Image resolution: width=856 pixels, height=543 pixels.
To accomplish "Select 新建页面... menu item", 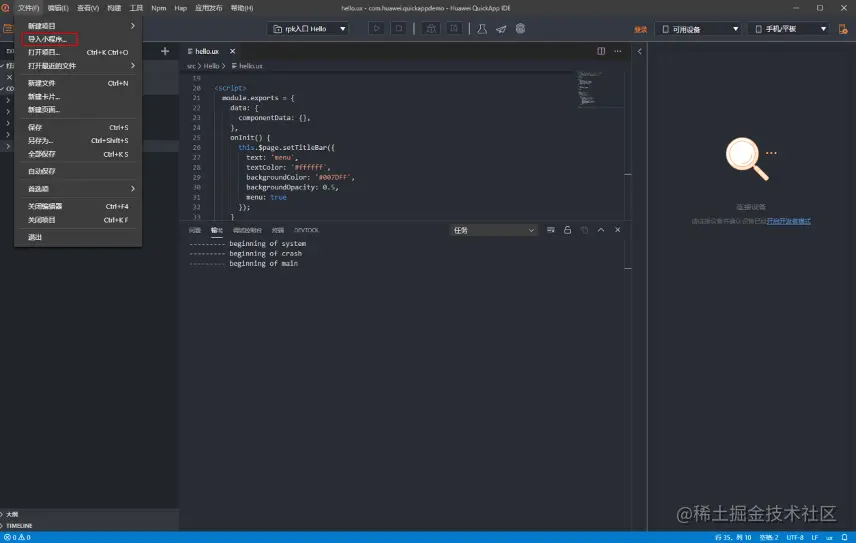I will click(x=78, y=110).
